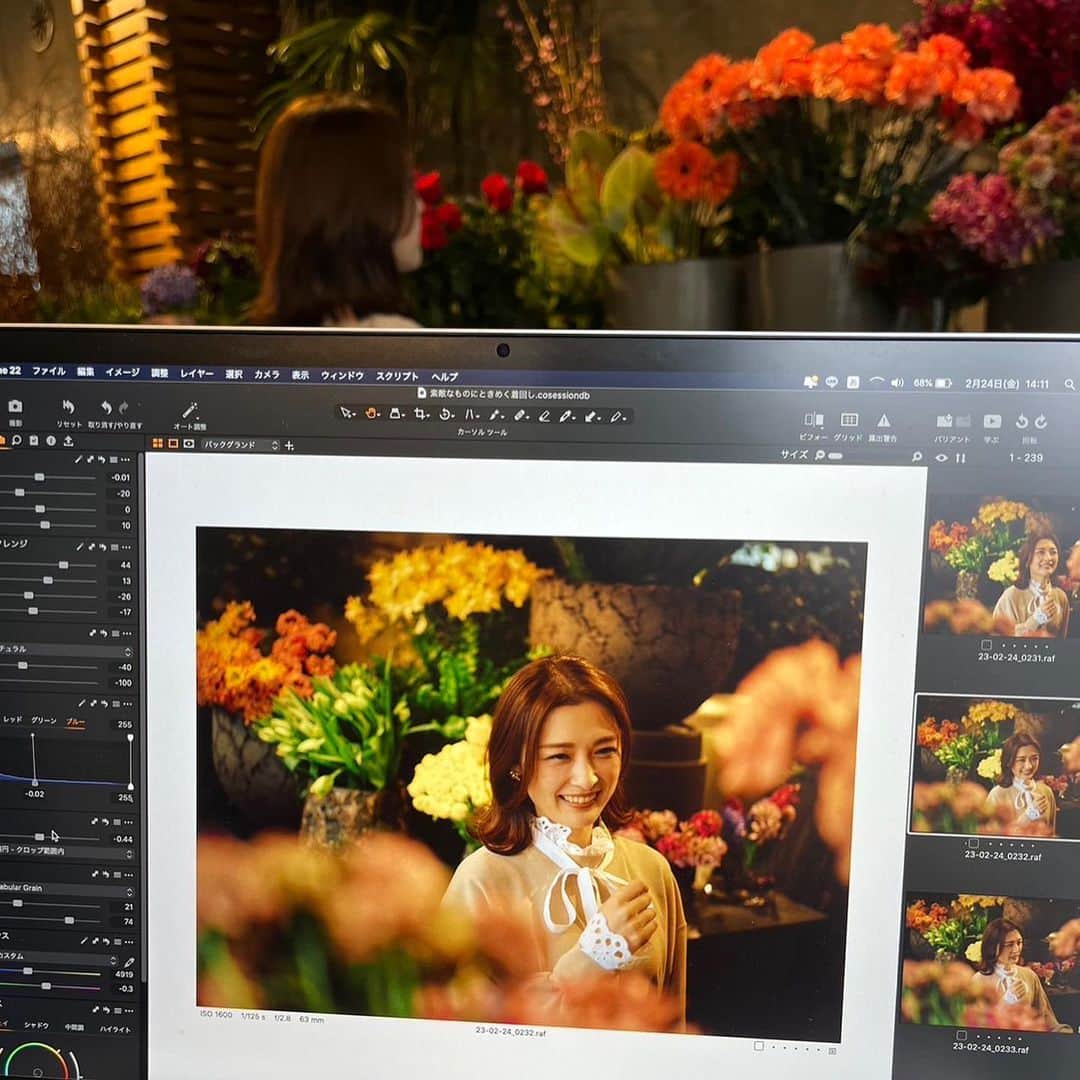Viewport: 1080px width, 1080px height.
Task: Click the browser sort arrows icon
Action: [x=961, y=458]
